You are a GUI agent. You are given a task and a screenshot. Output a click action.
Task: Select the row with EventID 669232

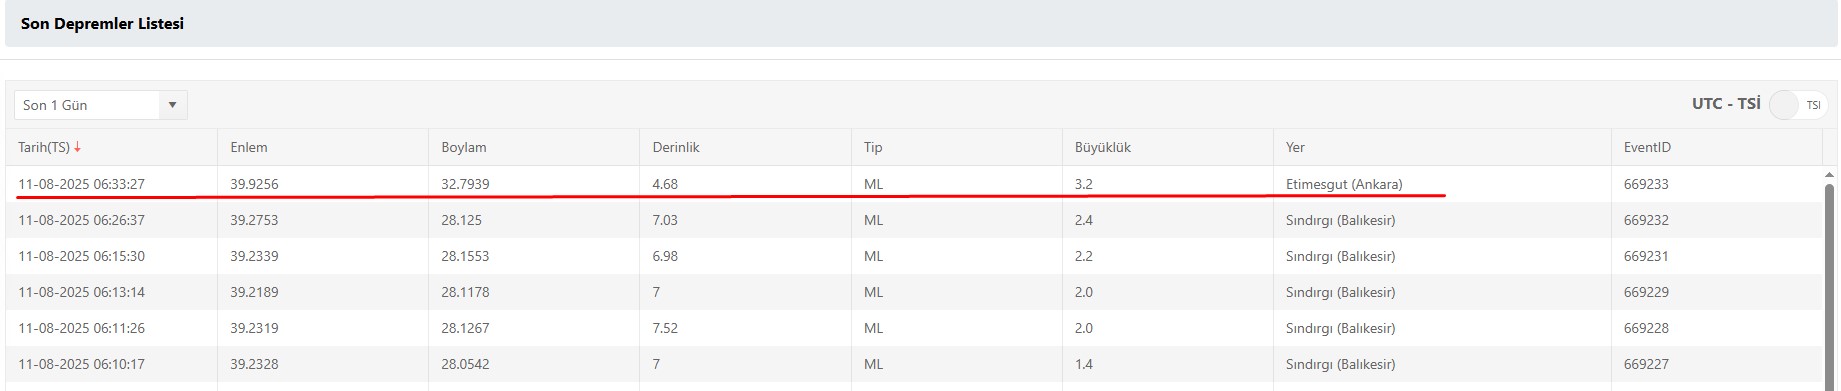tap(914, 220)
